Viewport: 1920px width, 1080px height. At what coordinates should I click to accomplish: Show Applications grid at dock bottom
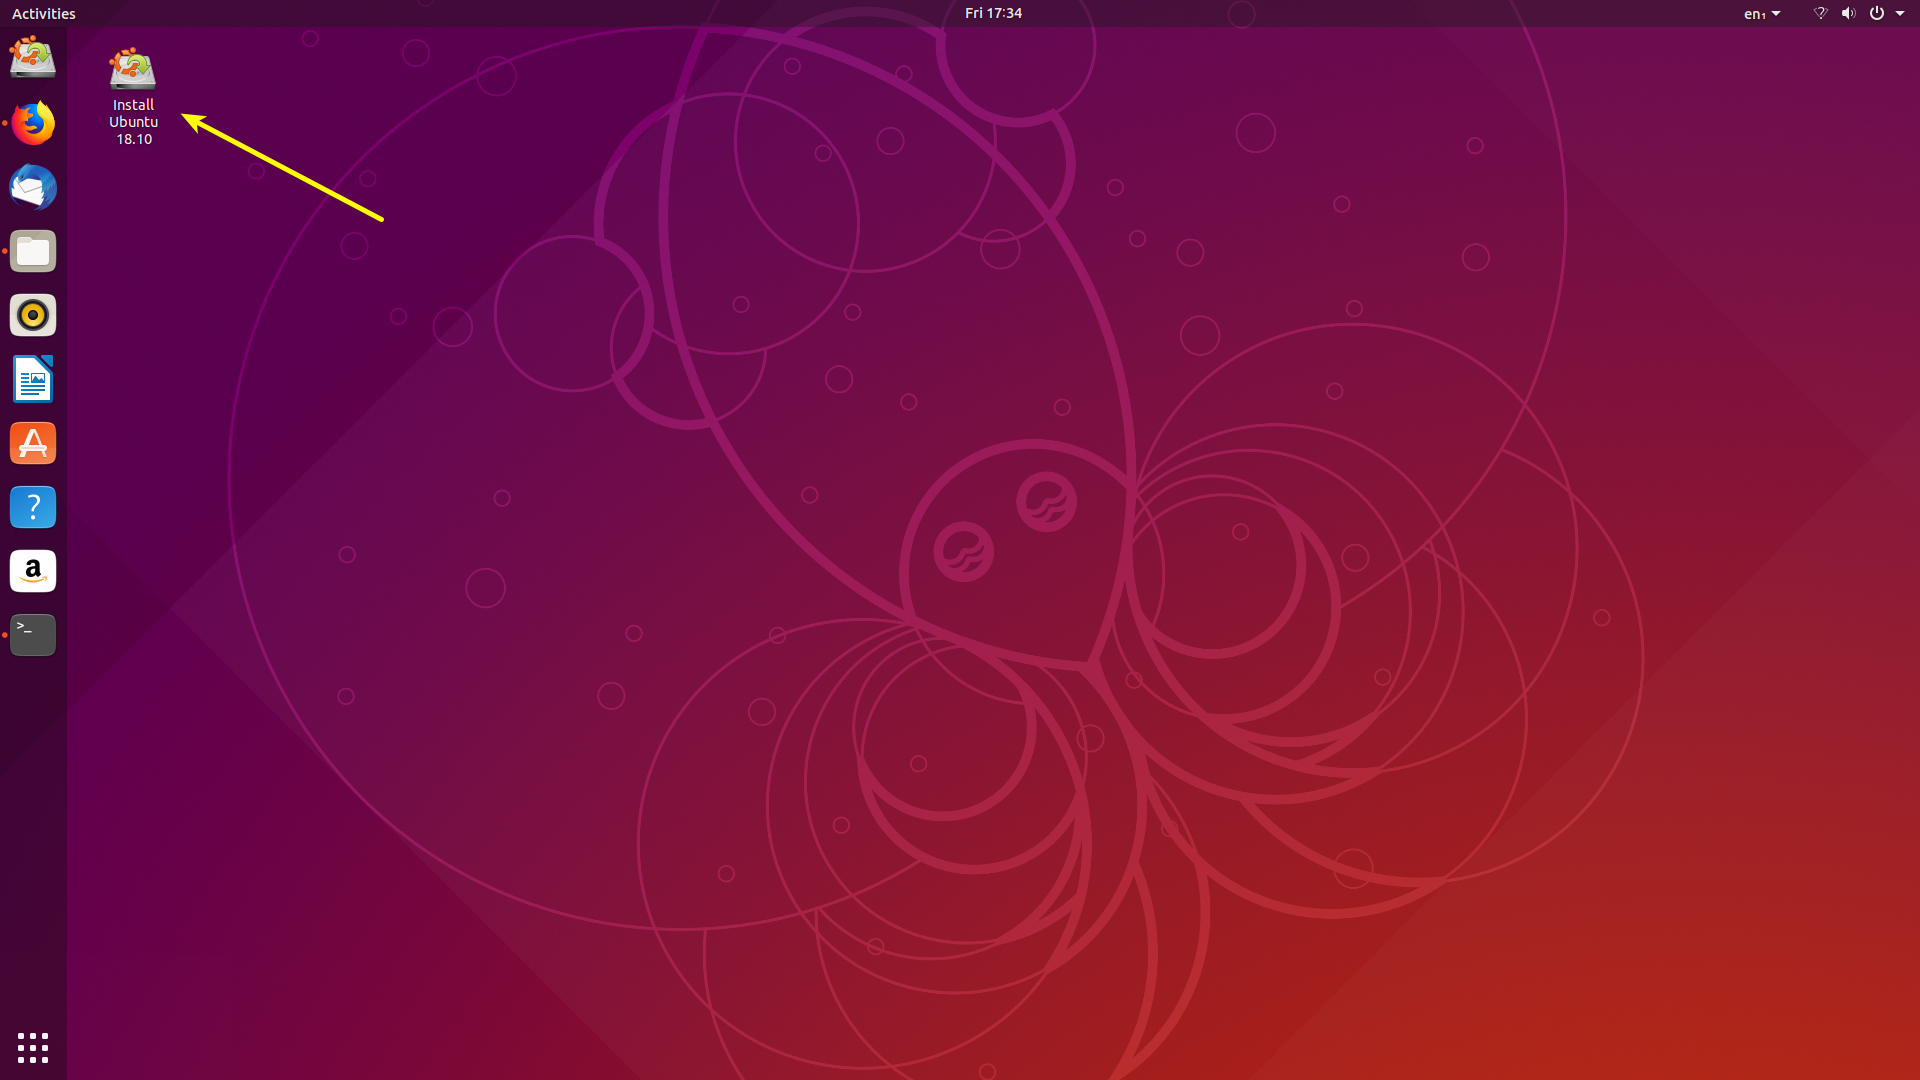[33, 1047]
